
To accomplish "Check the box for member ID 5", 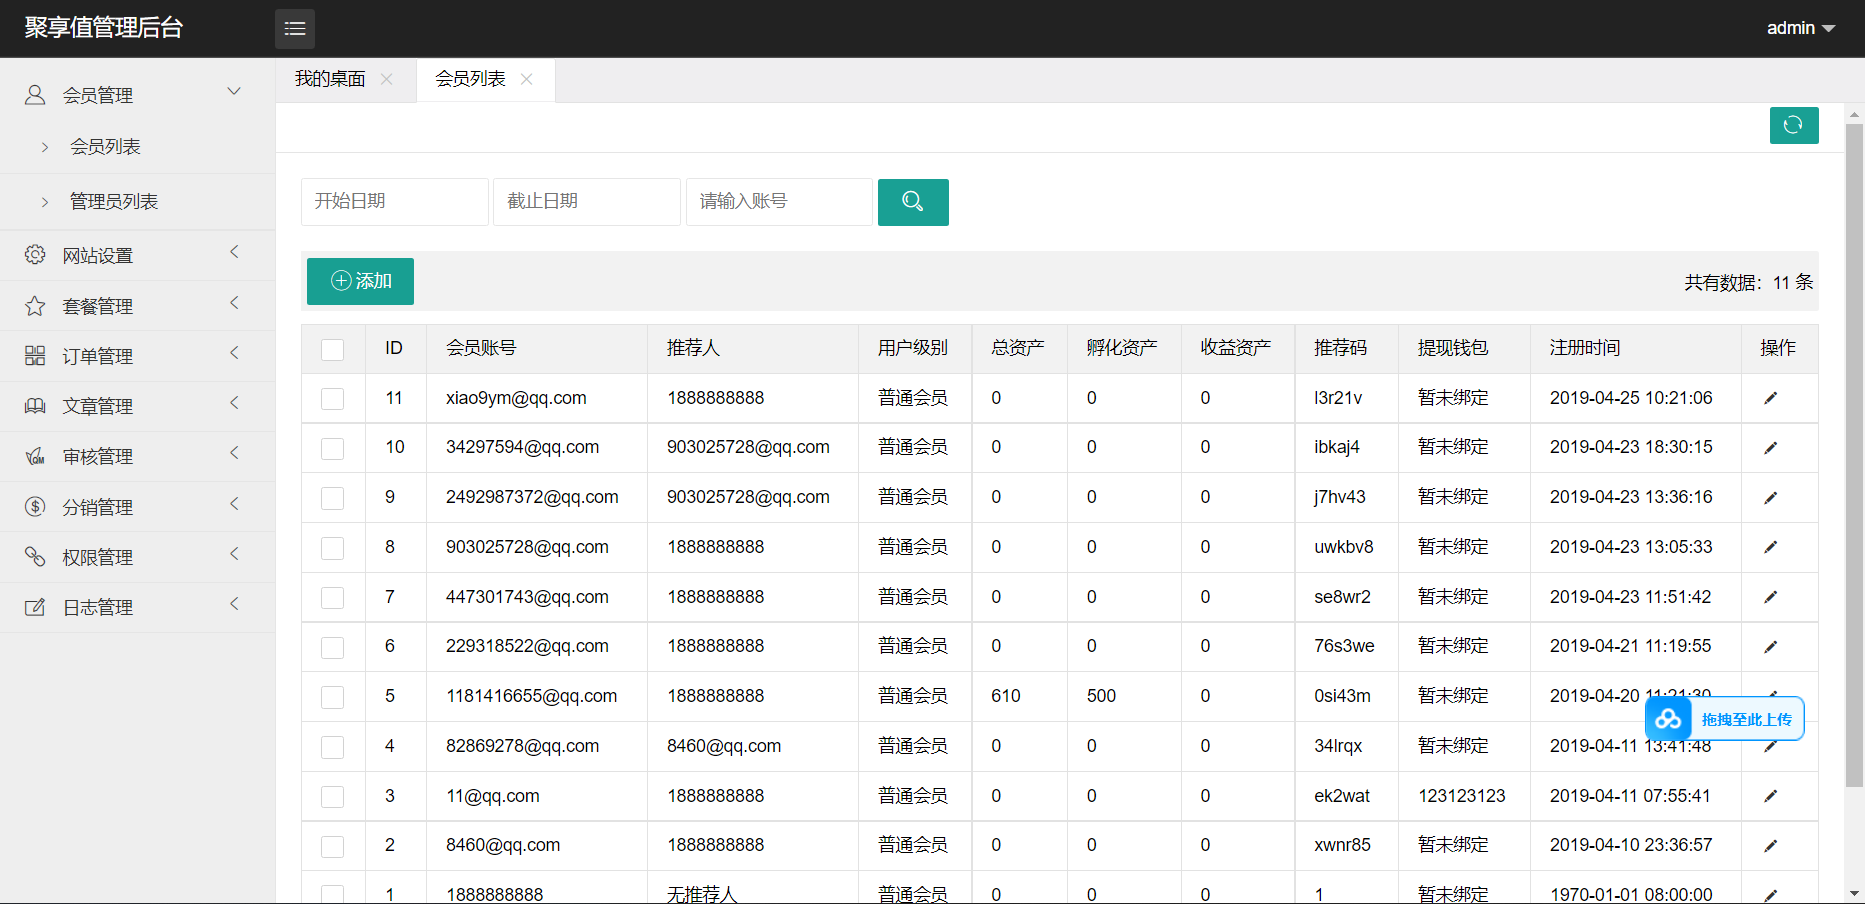I will coord(333,697).
